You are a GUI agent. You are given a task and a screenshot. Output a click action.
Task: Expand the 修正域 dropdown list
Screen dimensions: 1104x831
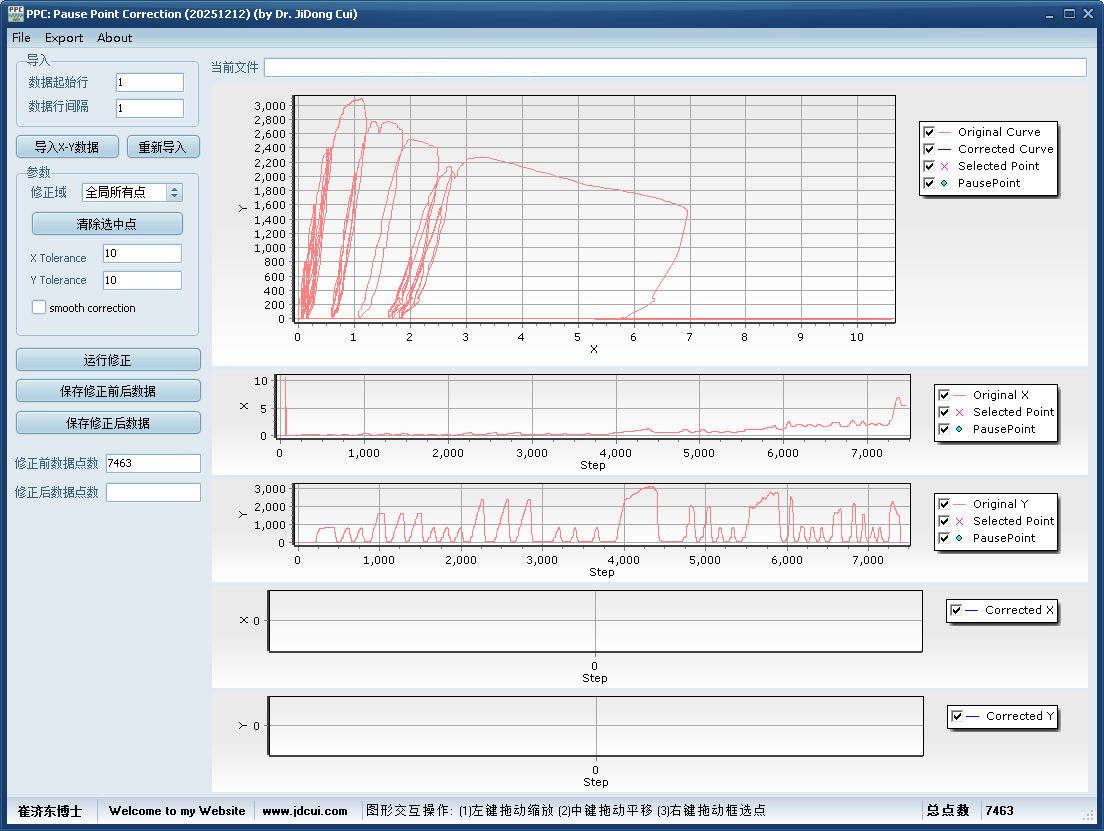[x=174, y=193]
